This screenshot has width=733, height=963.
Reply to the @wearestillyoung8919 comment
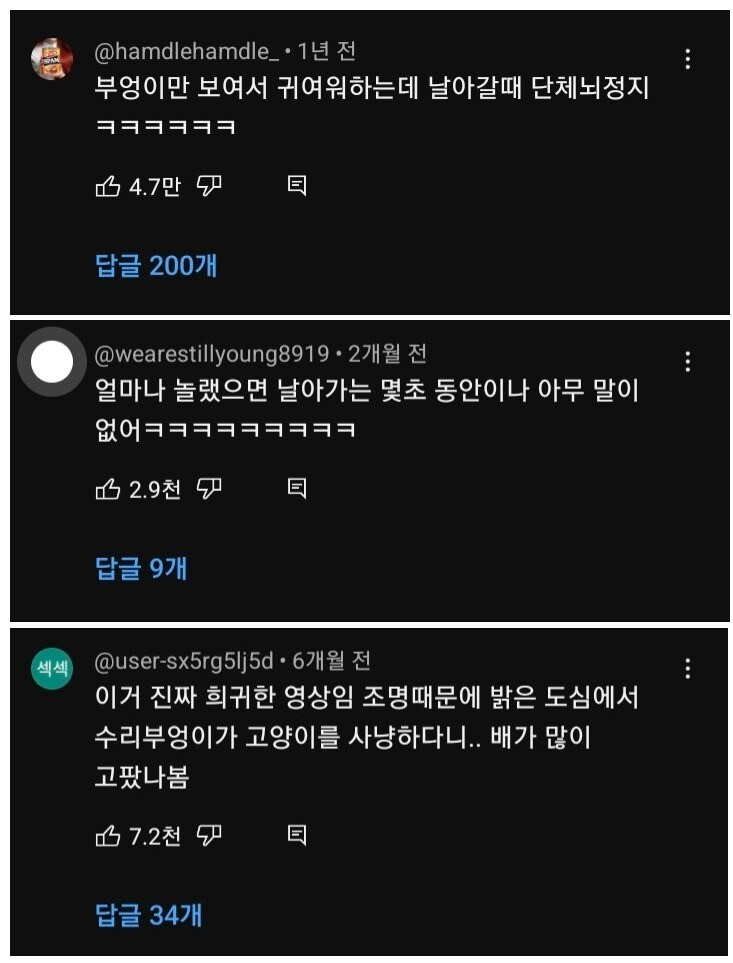[x=297, y=489]
